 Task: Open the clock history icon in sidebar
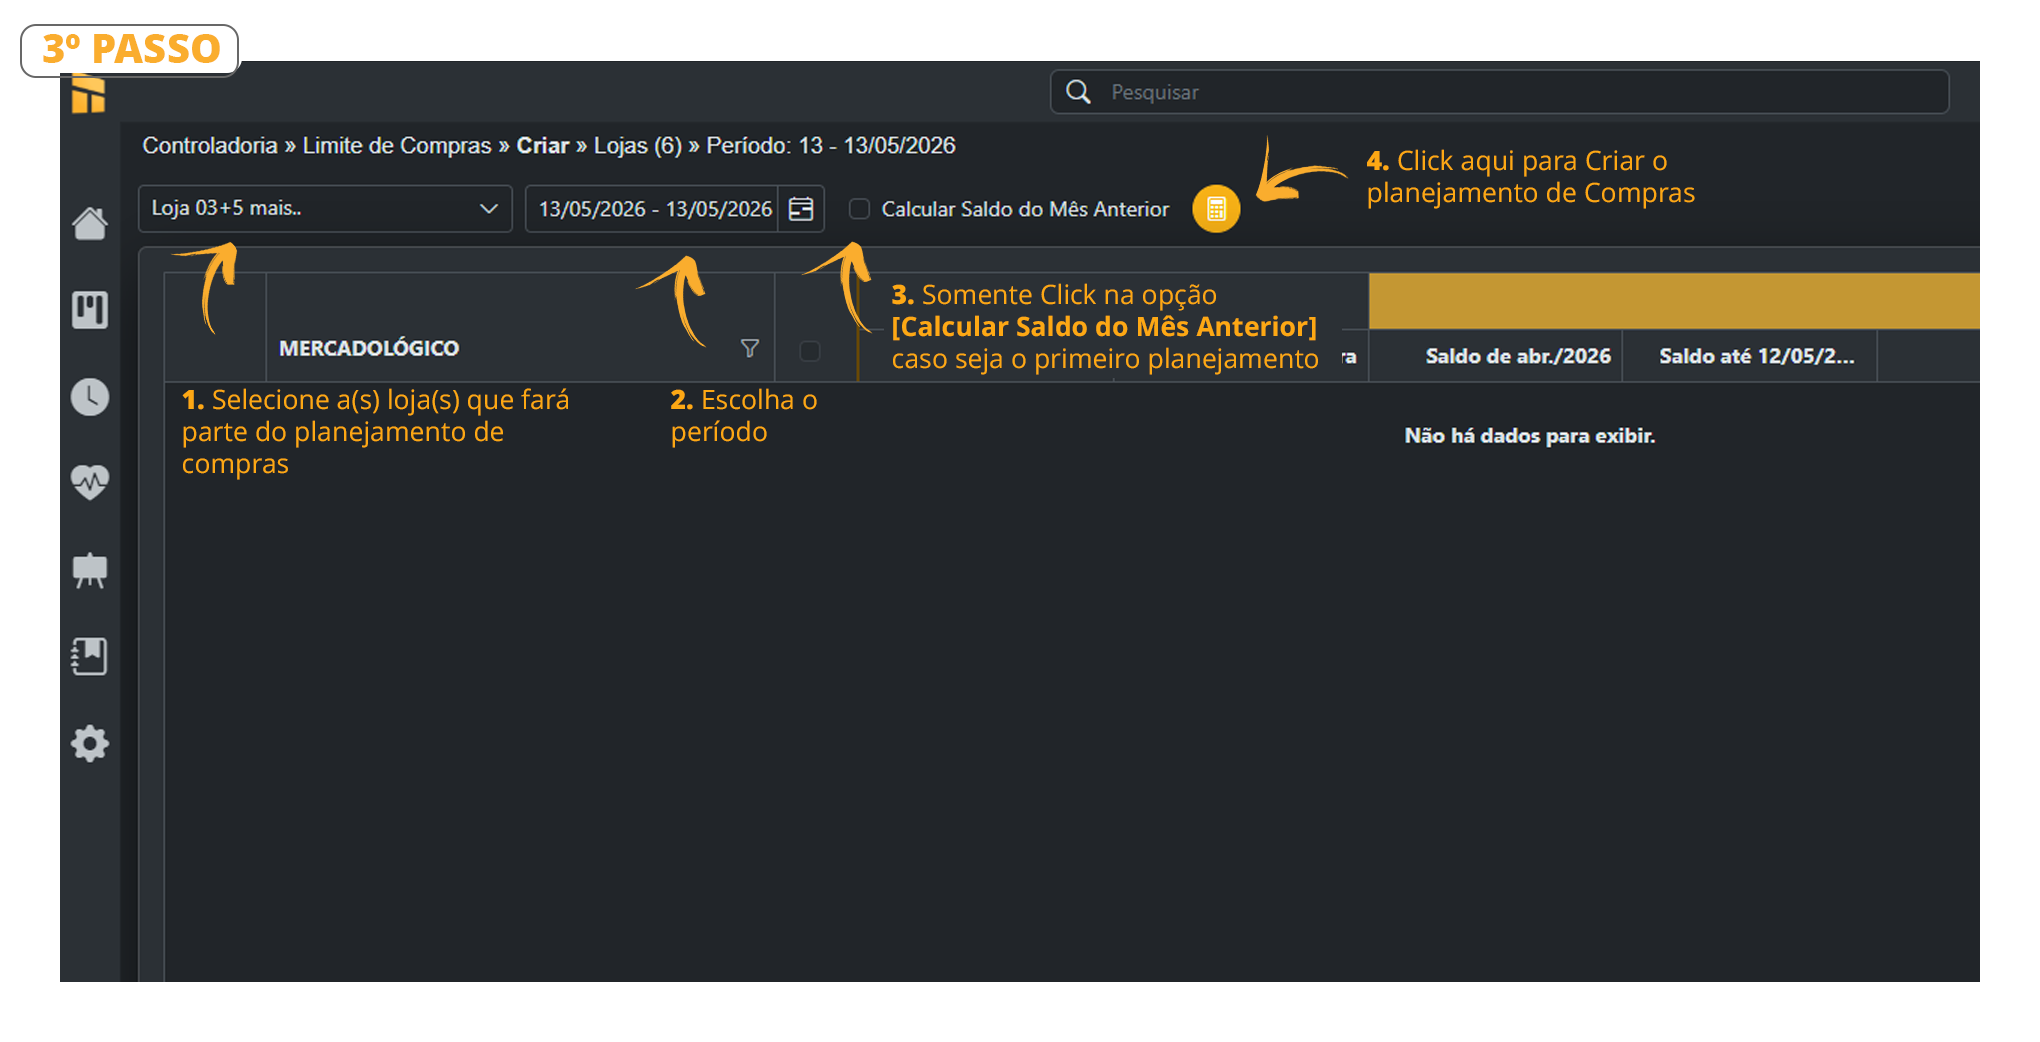click(90, 397)
